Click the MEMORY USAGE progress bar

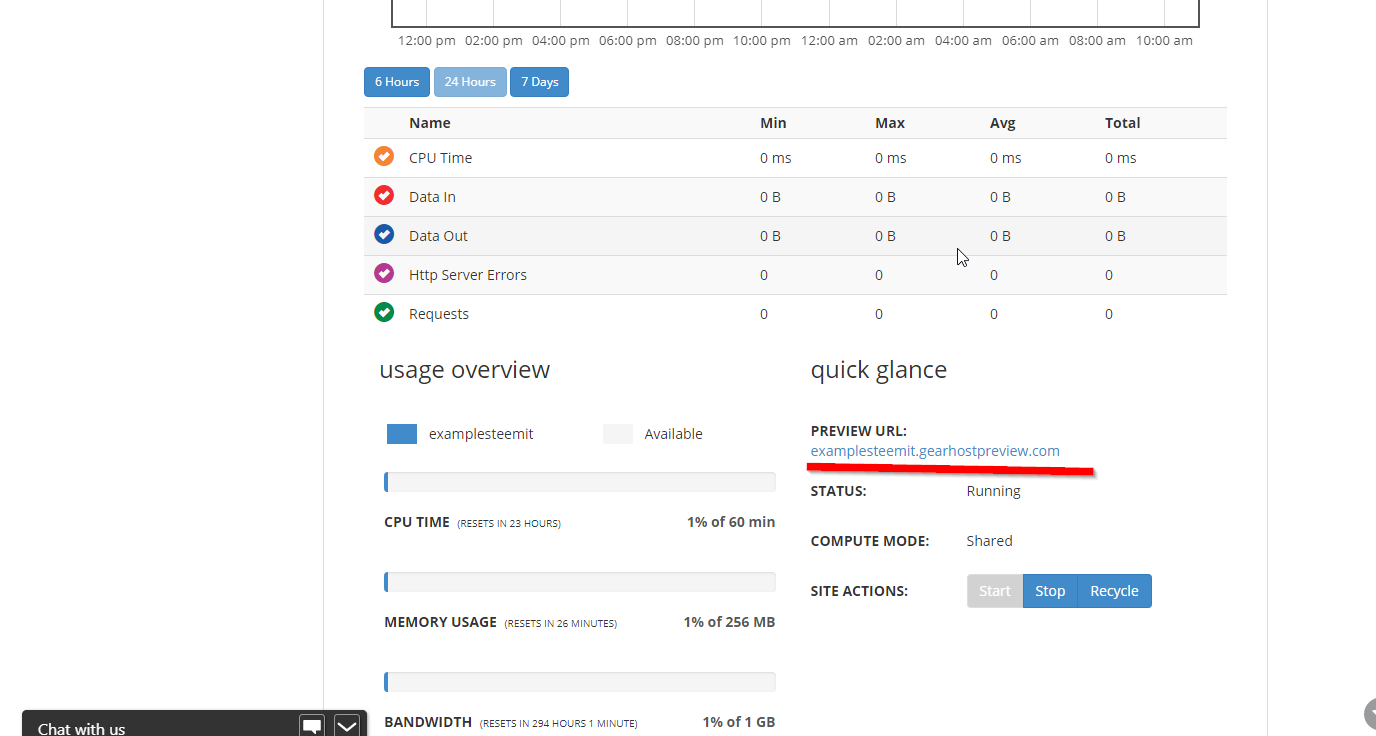pyautogui.click(x=580, y=582)
